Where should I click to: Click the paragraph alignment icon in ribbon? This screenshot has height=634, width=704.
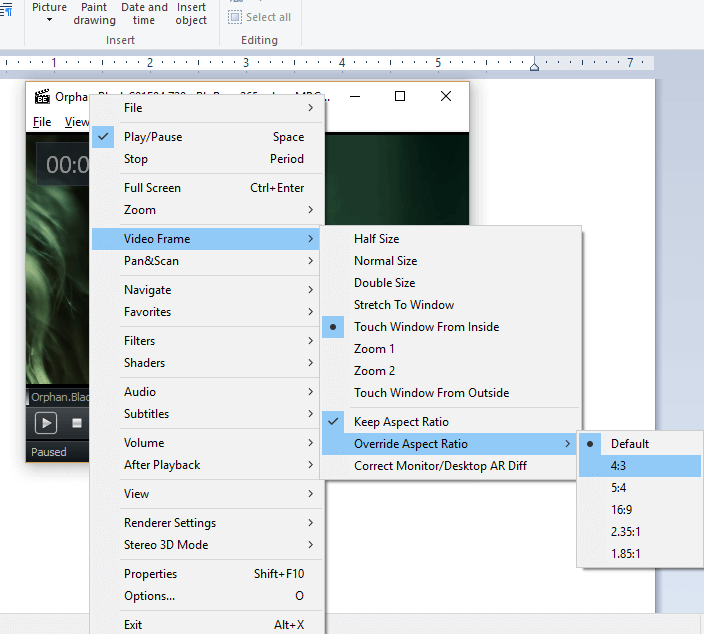coord(6,9)
